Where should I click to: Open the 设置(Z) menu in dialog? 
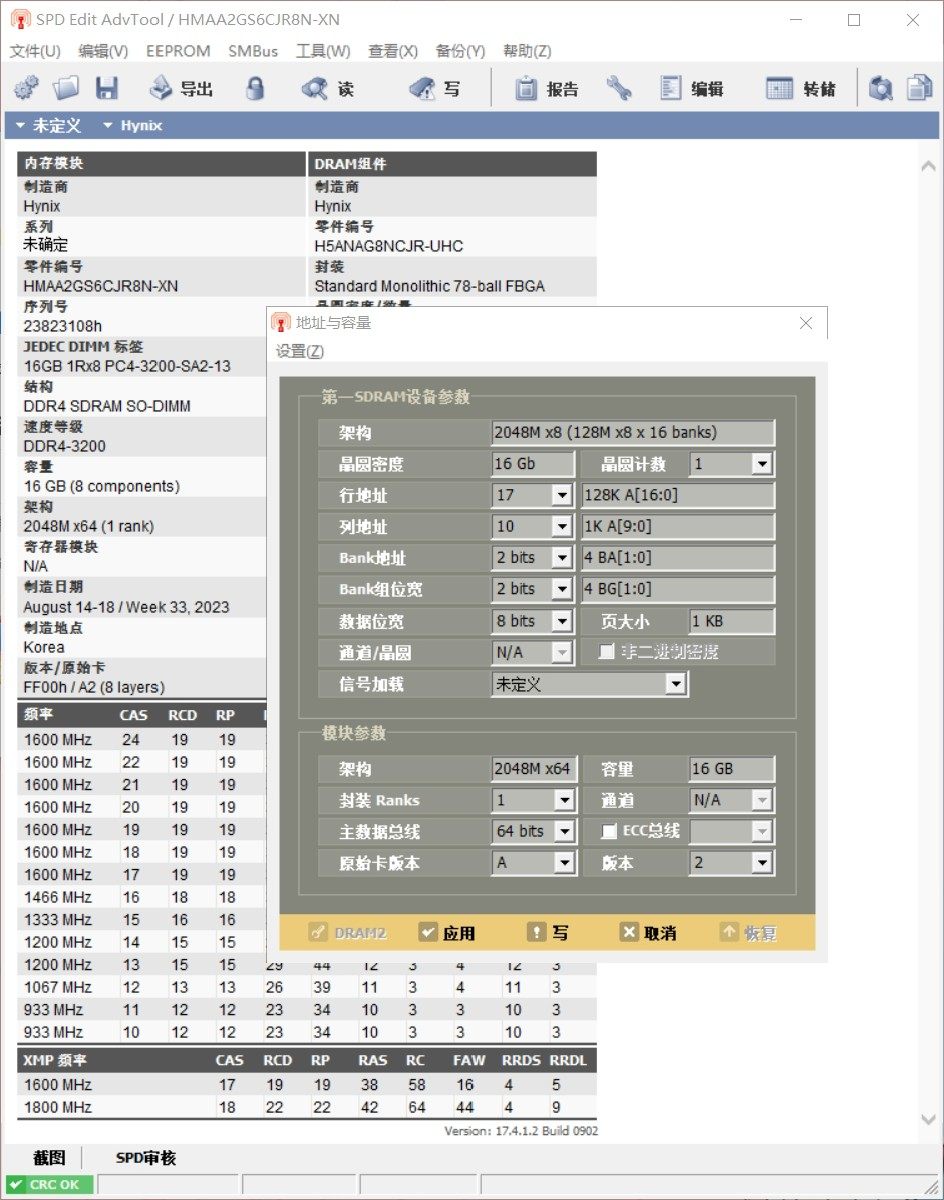tap(300, 351)
